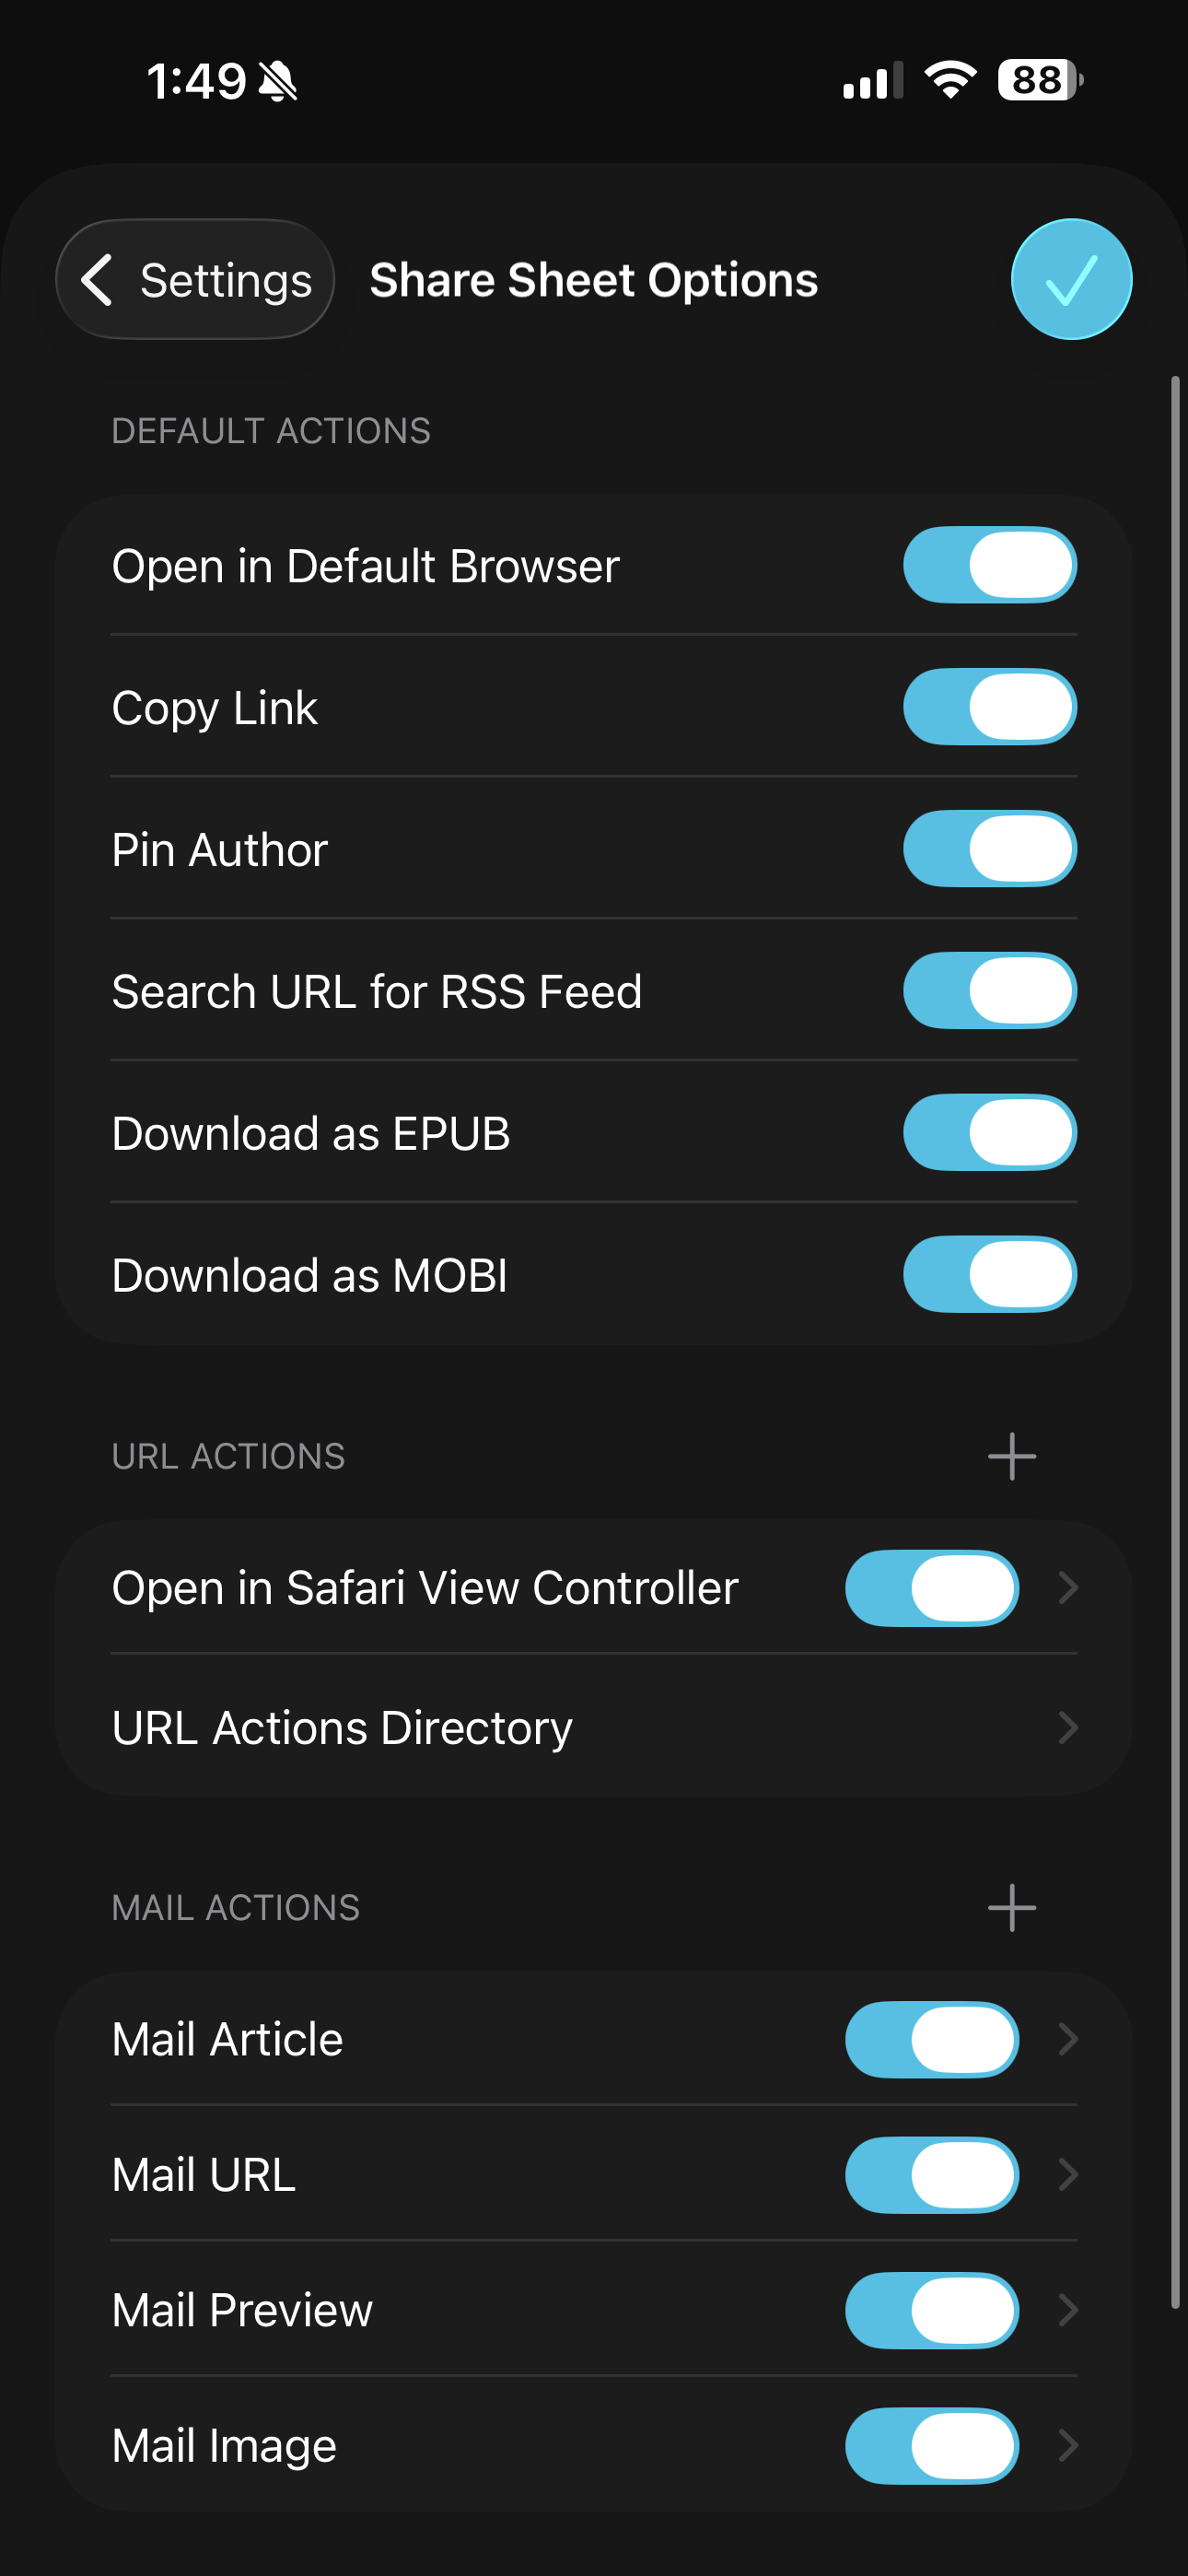Expand Open in Safari View Controller chevron

coord(1068,1587)
